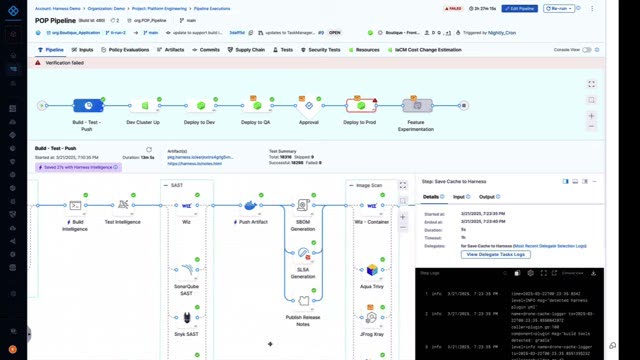Open the Supply Chain tab
The image size is (640, 360).
246,50
